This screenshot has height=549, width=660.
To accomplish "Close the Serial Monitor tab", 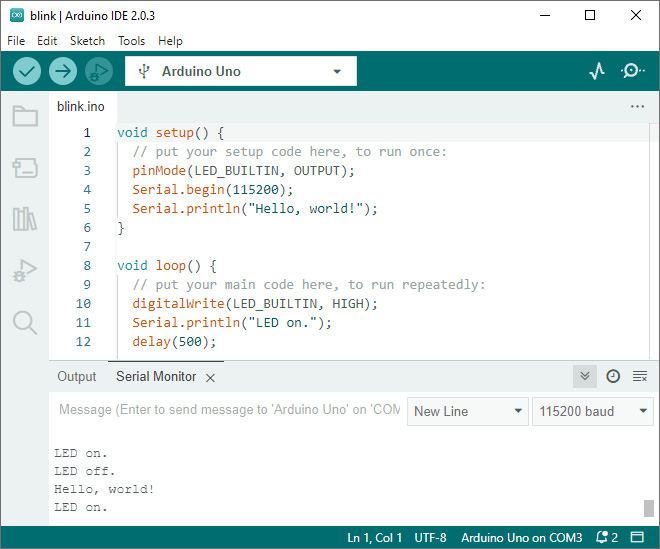I will point(210,378).
